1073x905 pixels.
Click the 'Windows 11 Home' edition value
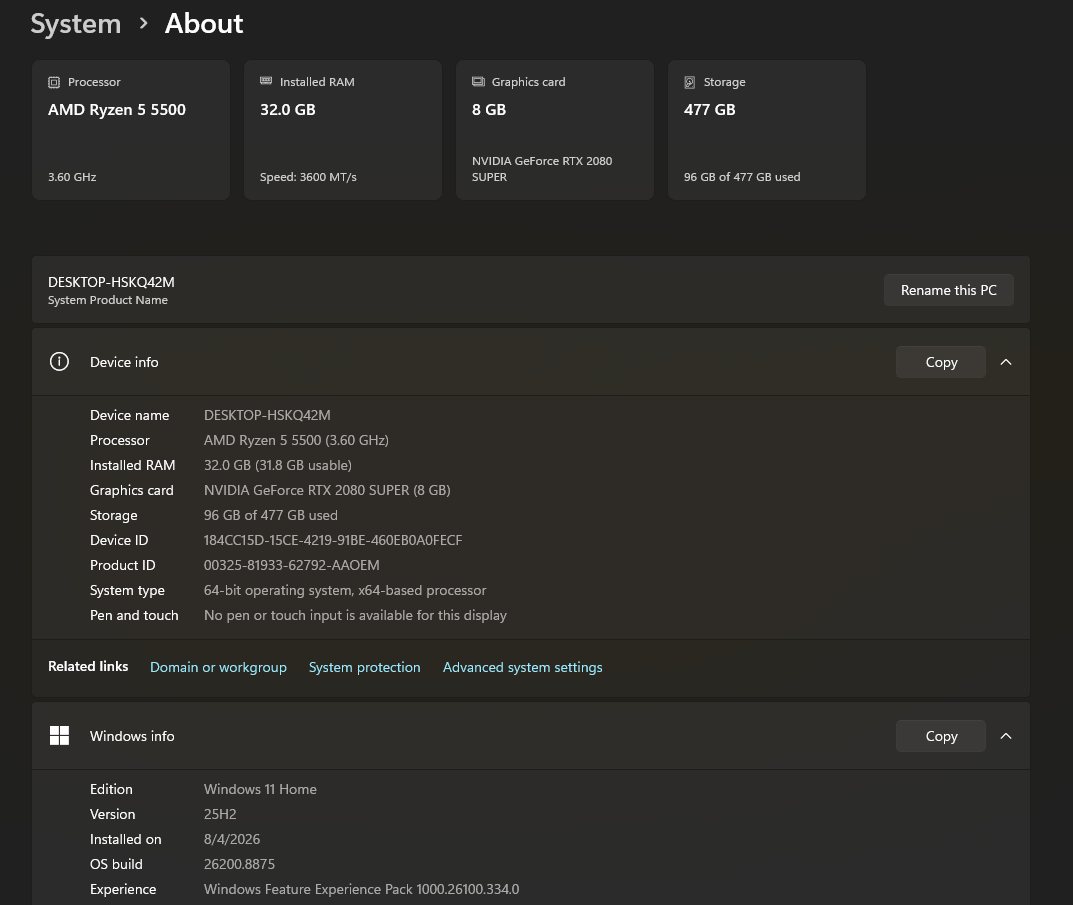tap(260, 789)
